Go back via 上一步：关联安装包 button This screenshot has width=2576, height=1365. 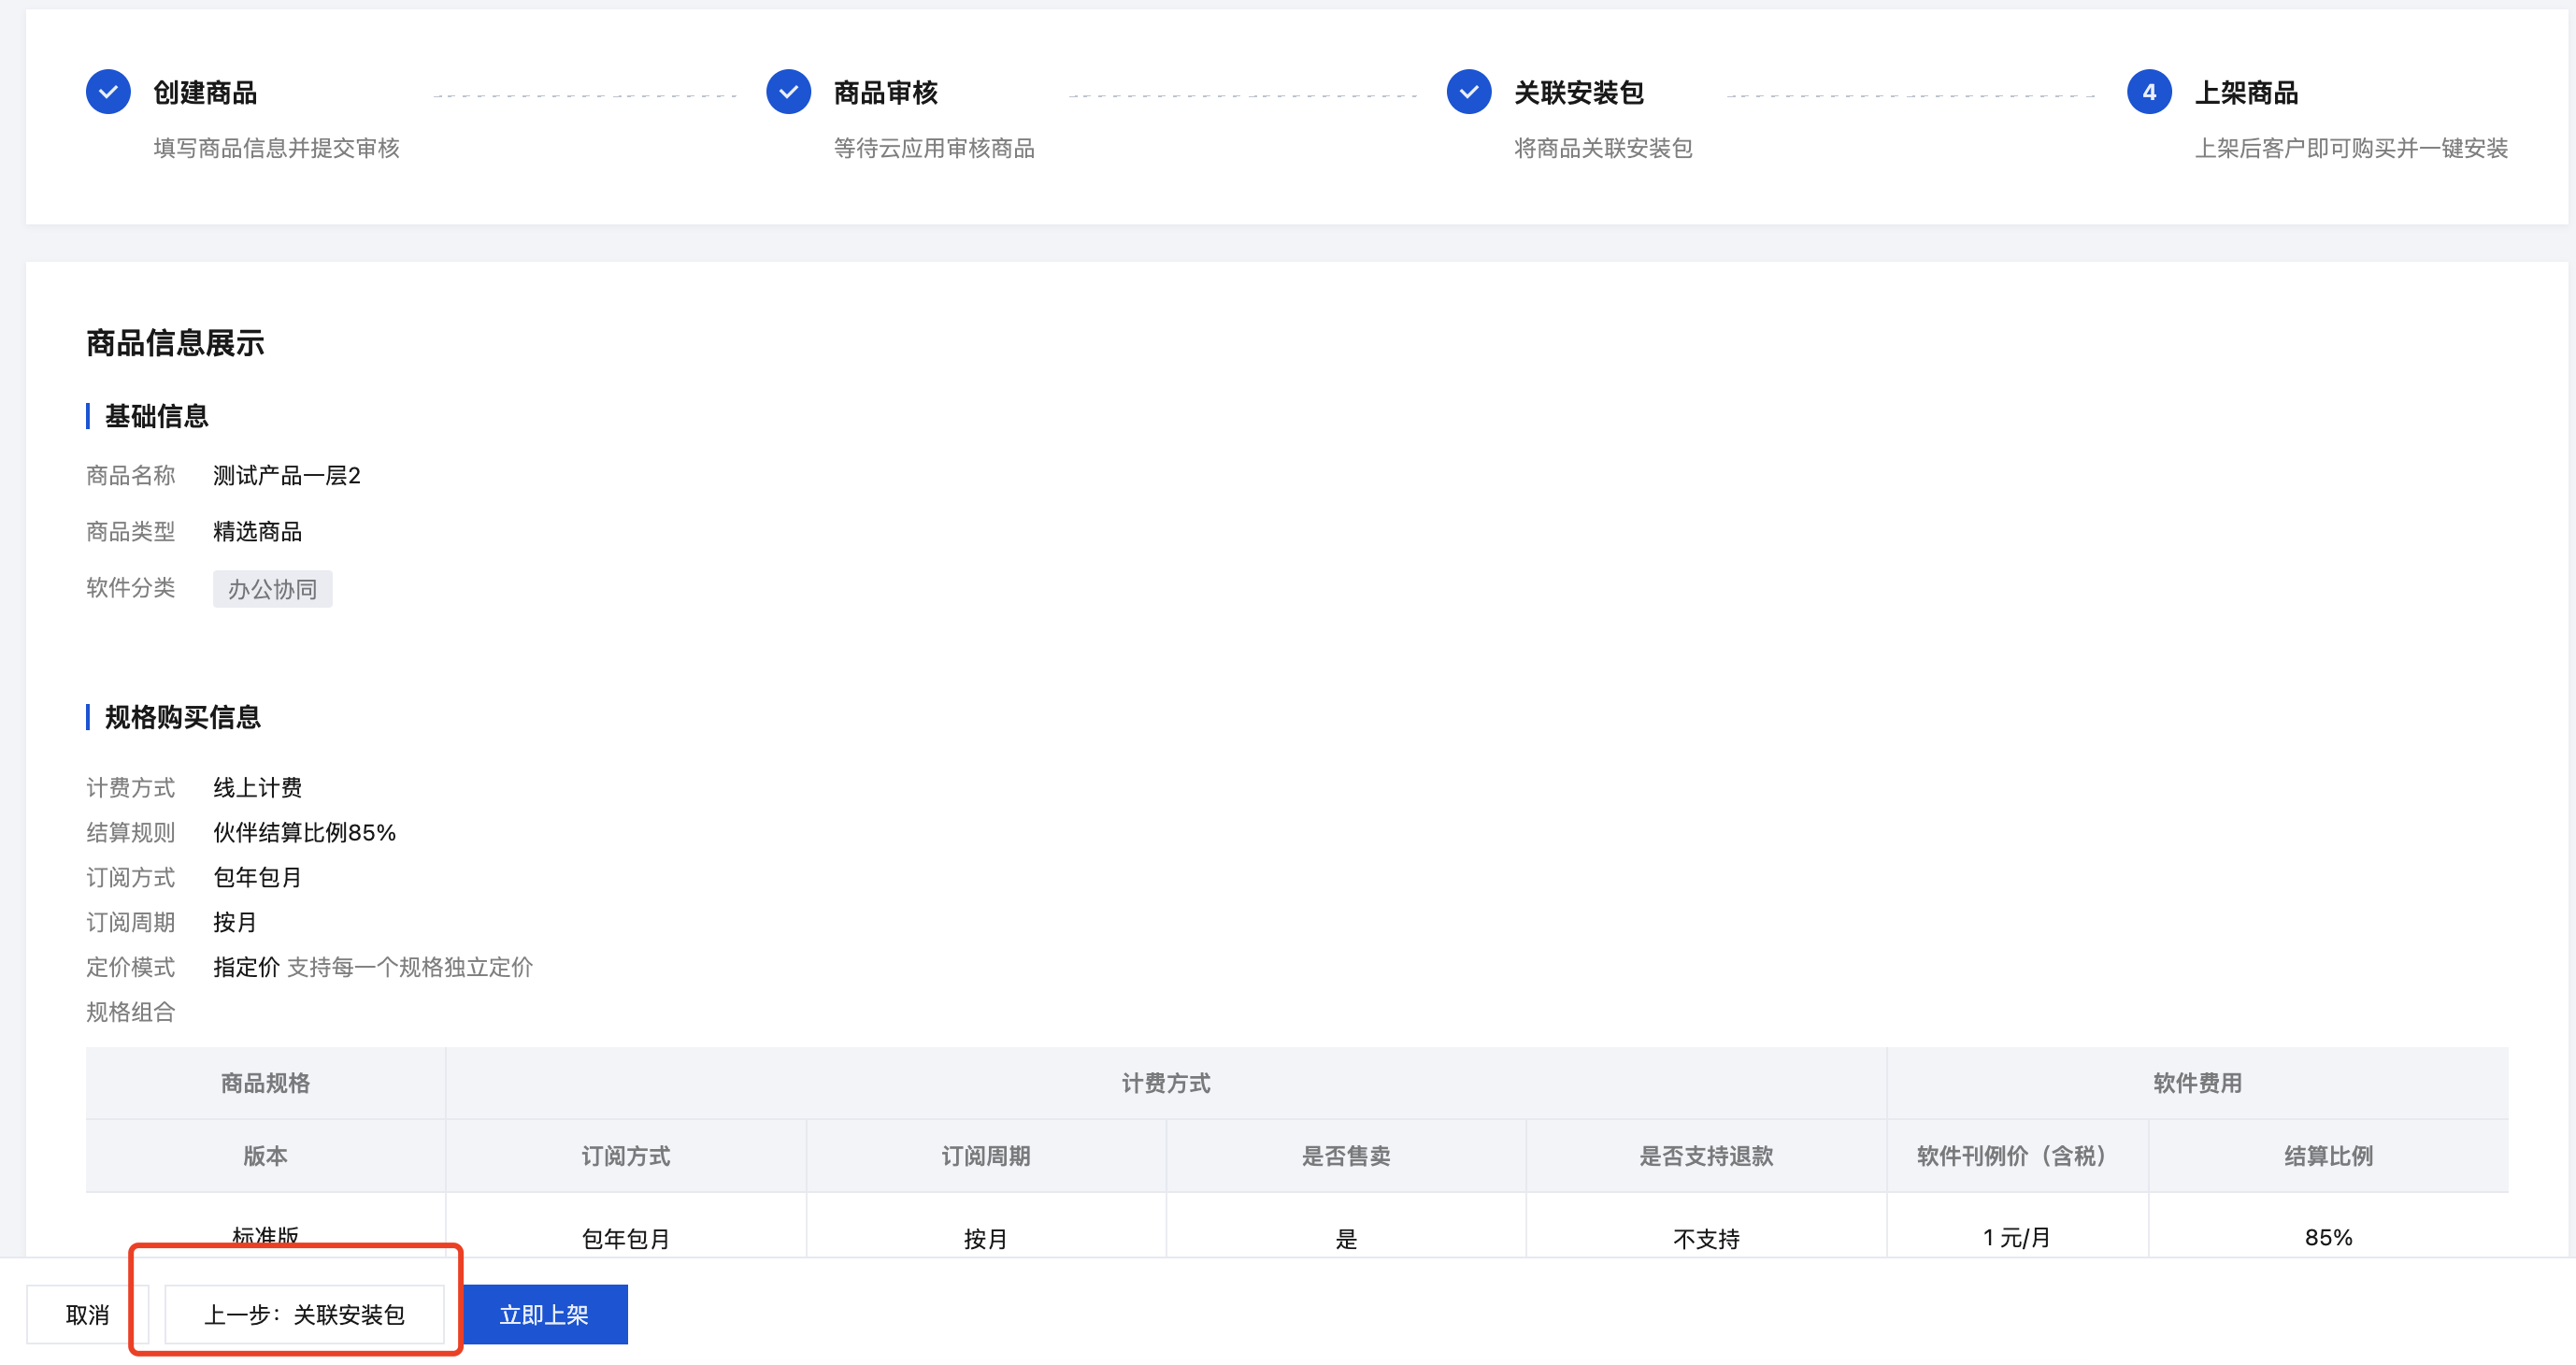(x=304, y=1314)
